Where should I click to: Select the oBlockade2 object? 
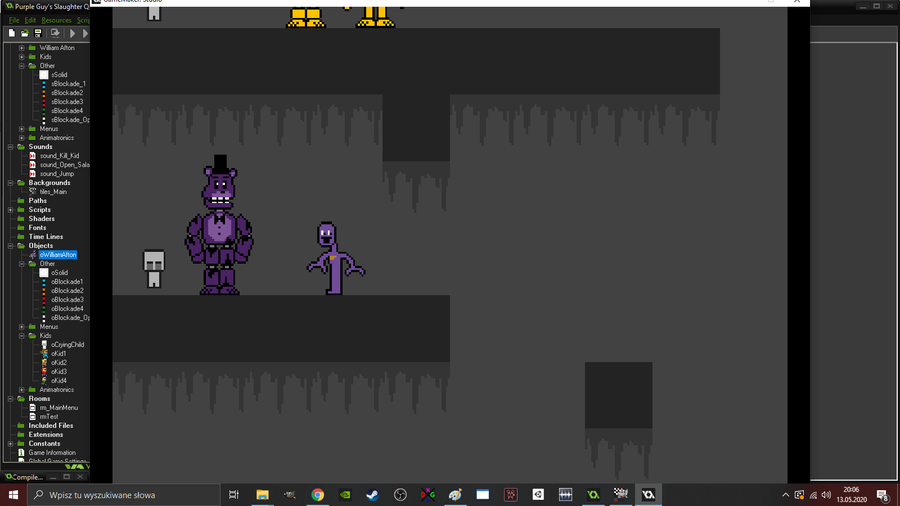tap(67, 291)
